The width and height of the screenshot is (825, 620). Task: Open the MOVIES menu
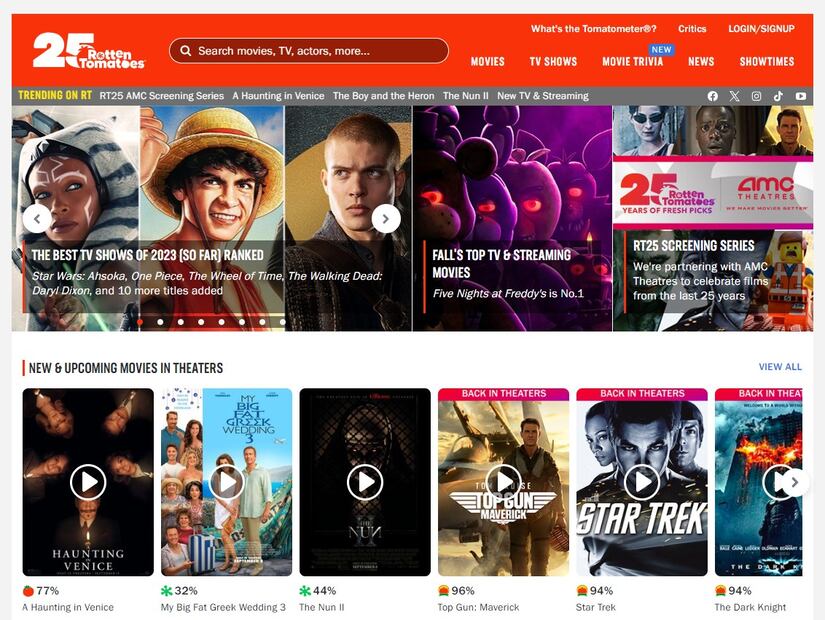tap(487, 61)
